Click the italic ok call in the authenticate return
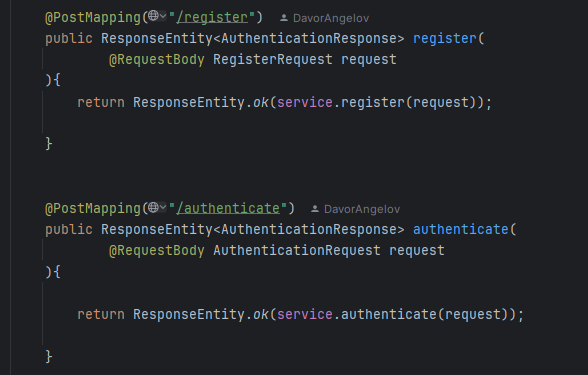Image resolution: width=588 pixels, height=375 pixels. point(261,314)
